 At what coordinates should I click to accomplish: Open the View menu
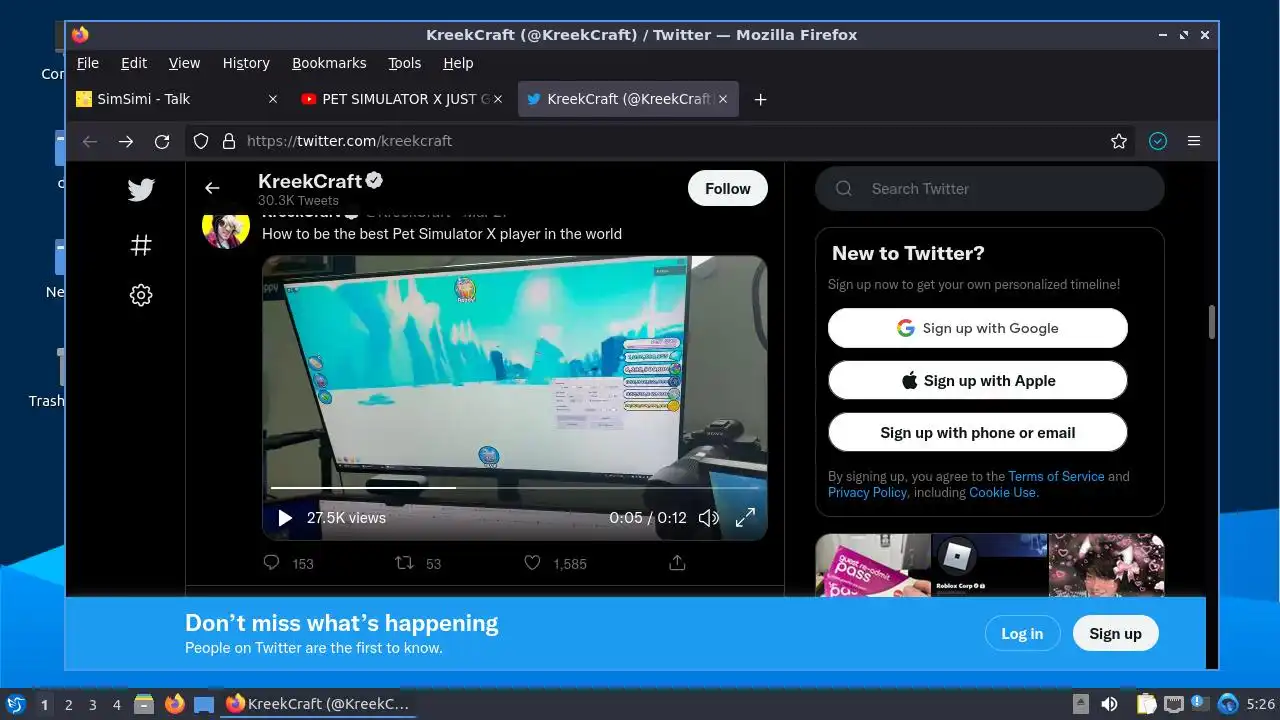coord(184,63)
